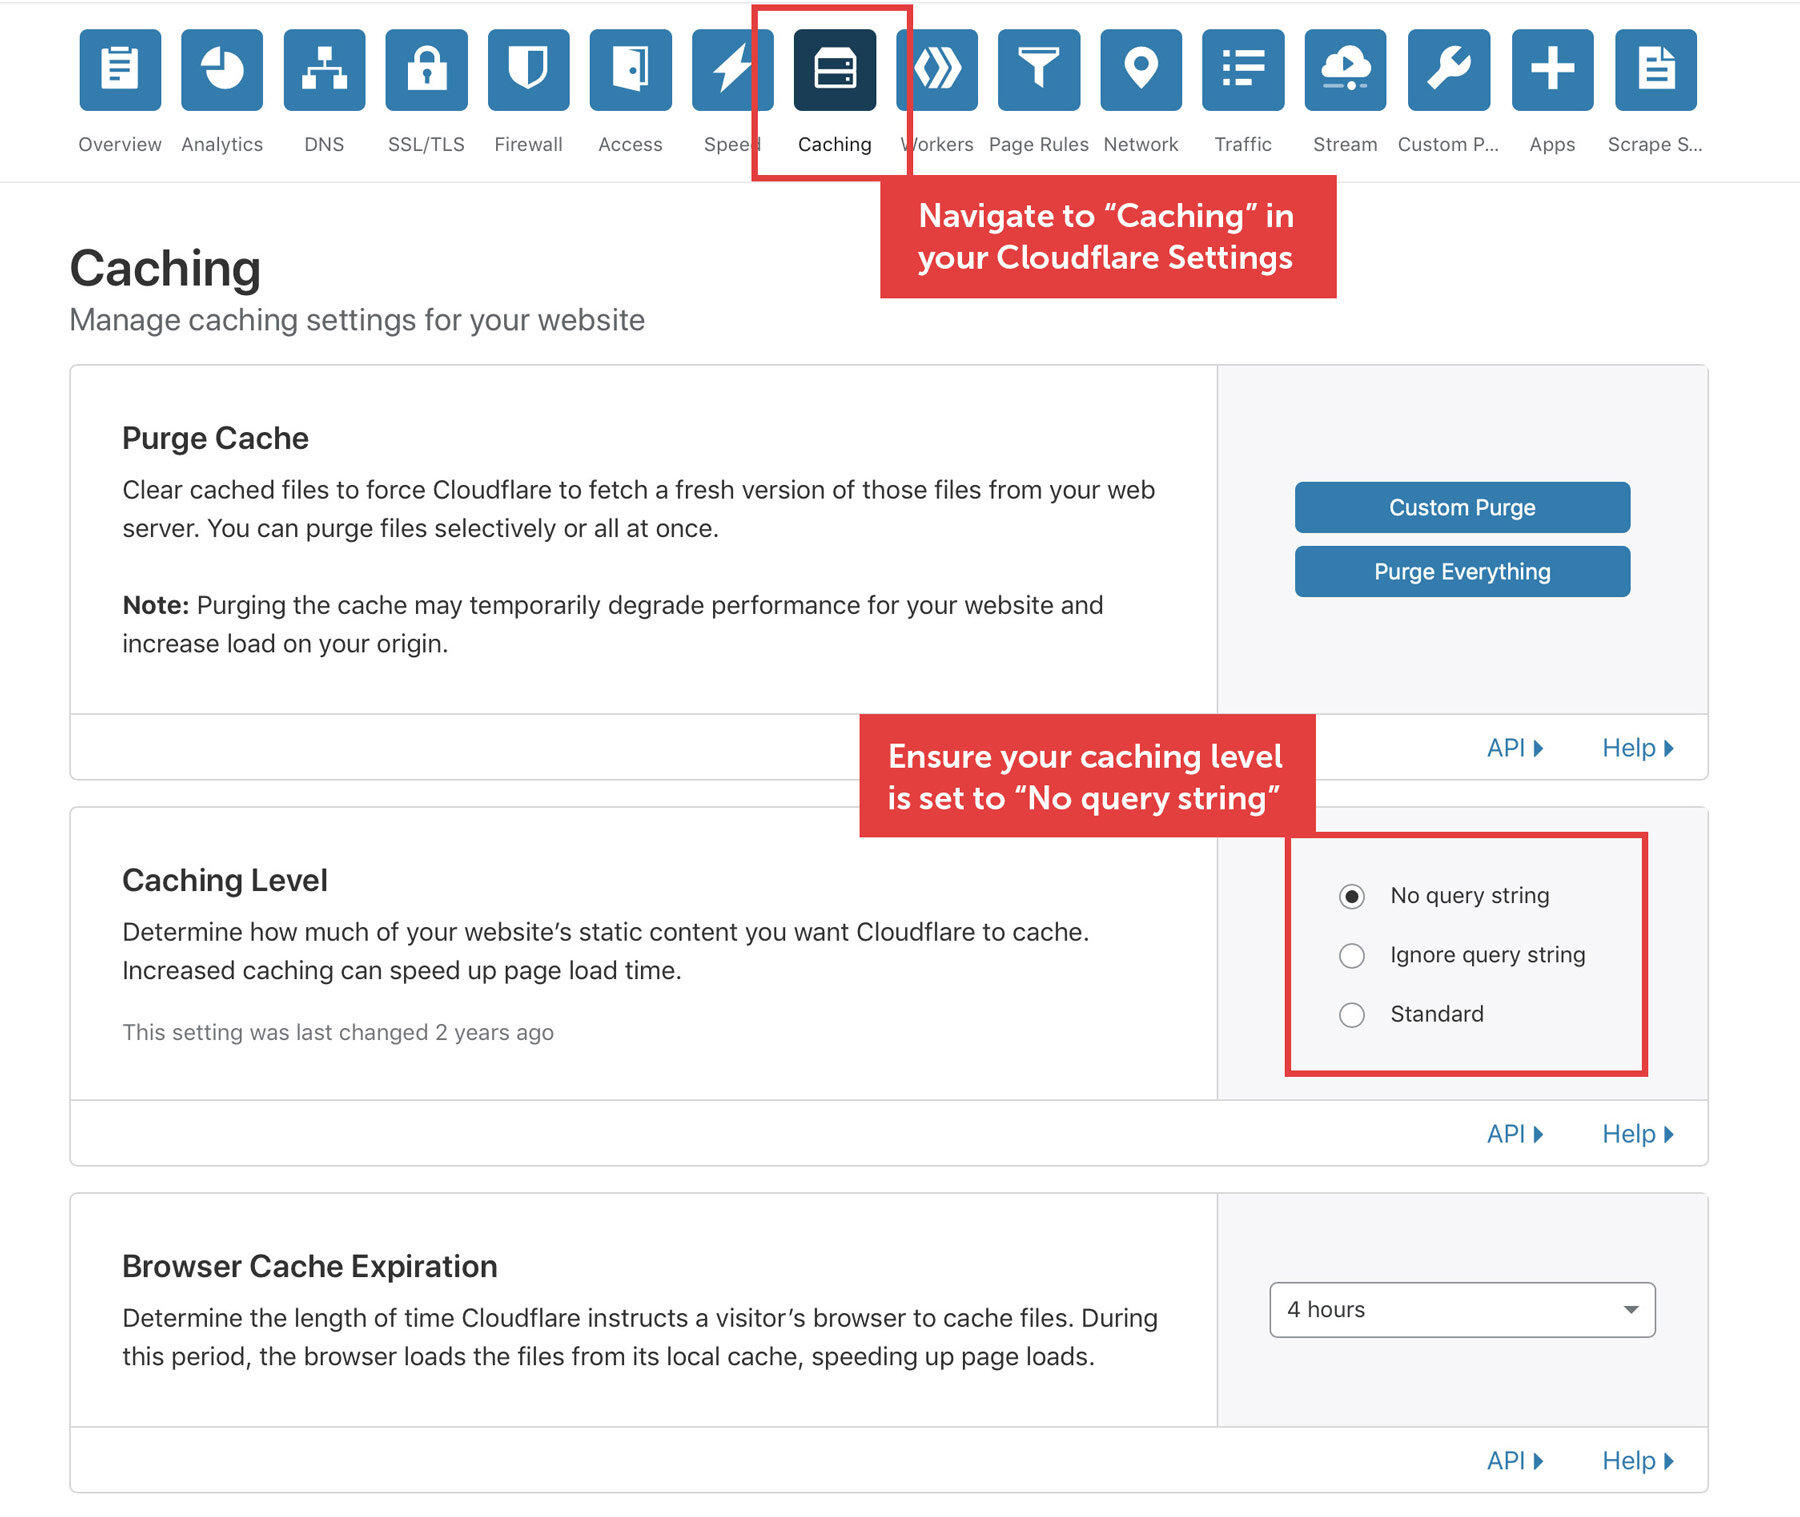The width and height of the screenshot is (1800, 1517).
Task: Open the Stream cloud play icon
Action: (1345, 70)
